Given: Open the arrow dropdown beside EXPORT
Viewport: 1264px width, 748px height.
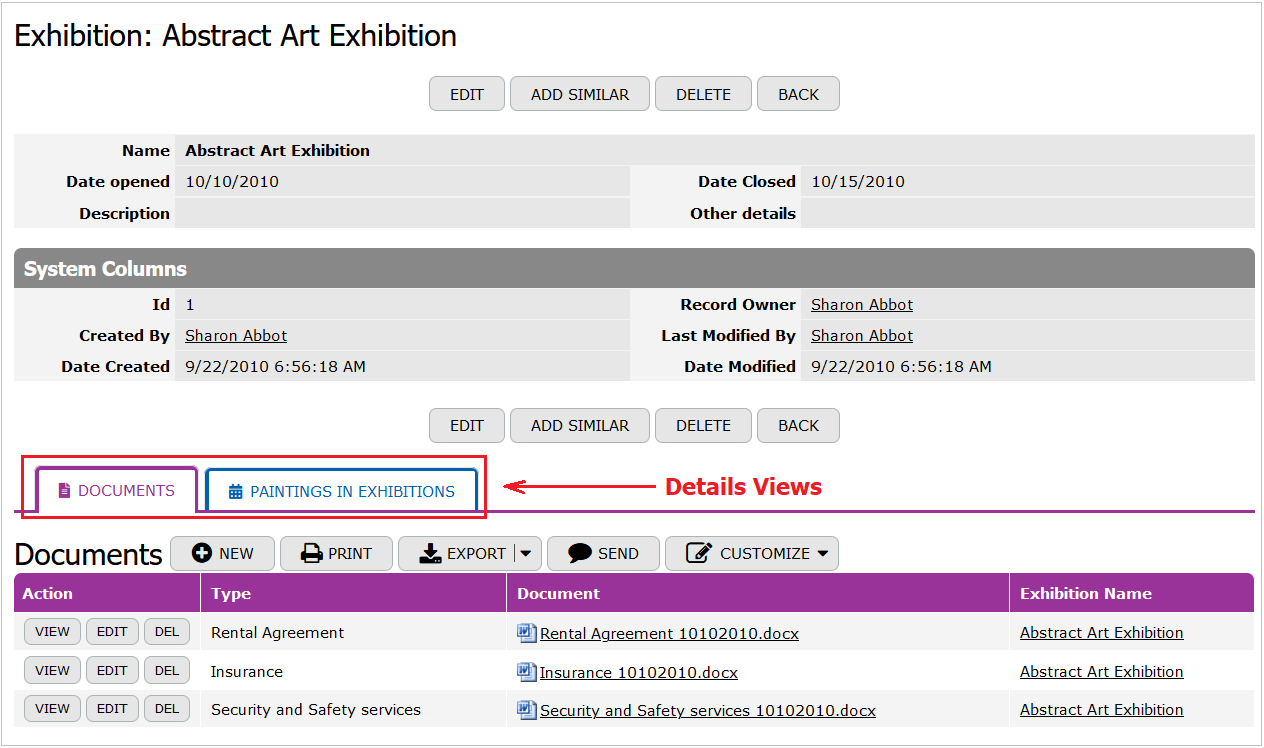Looking at the screenshot, I should point(526,553).
